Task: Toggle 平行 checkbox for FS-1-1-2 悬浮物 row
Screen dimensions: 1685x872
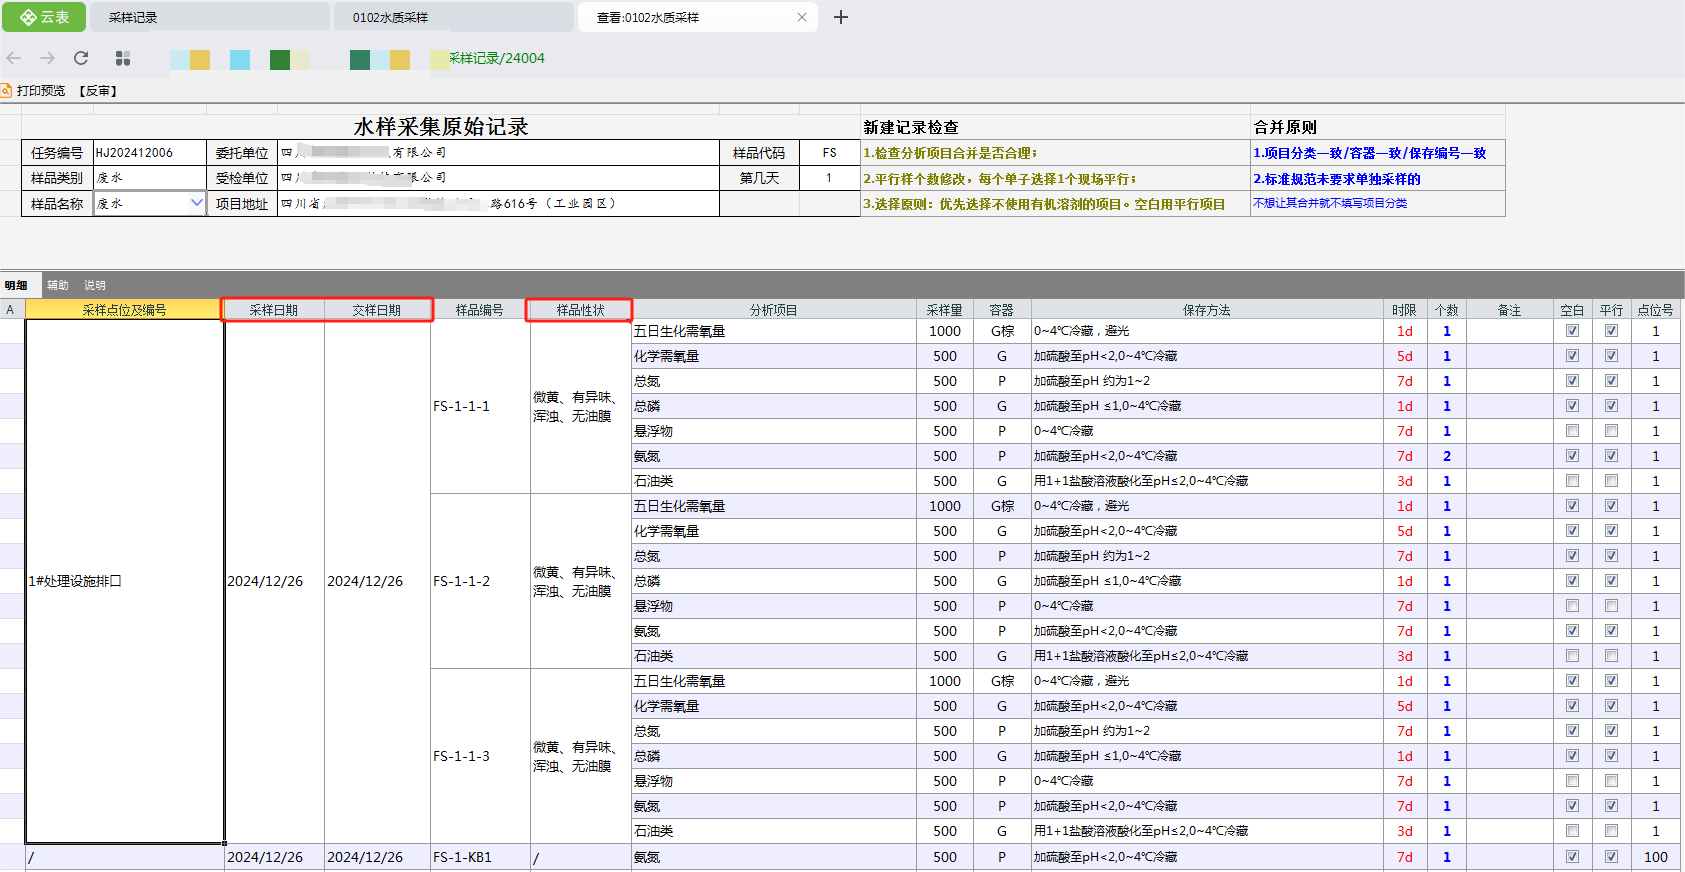Action: pos(1611,606)
